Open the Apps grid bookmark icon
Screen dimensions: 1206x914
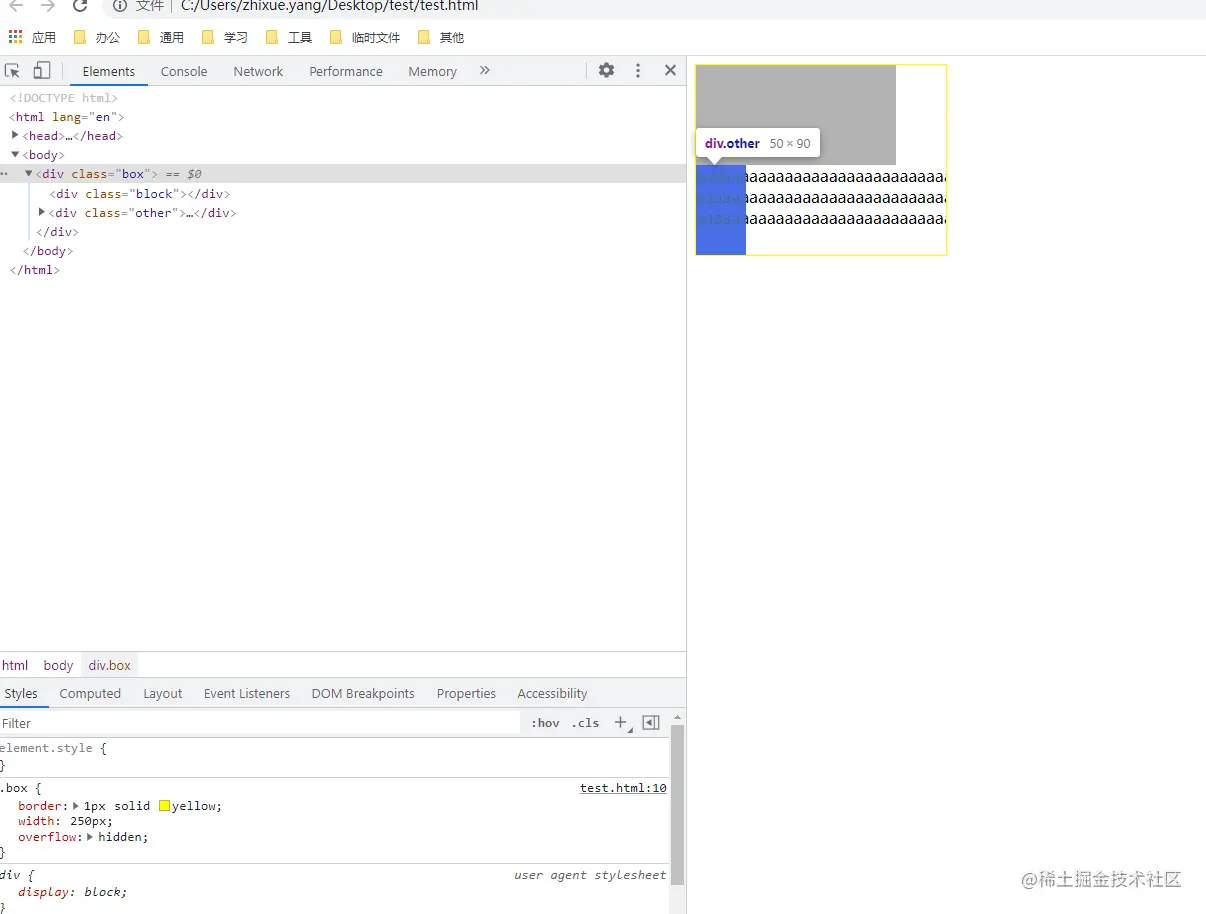[x=15, y=37]
